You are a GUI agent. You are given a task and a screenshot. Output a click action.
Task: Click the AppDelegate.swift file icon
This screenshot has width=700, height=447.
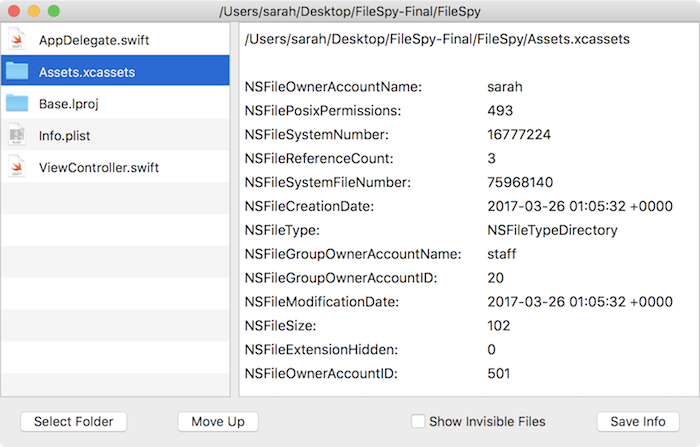coord(17,39)
